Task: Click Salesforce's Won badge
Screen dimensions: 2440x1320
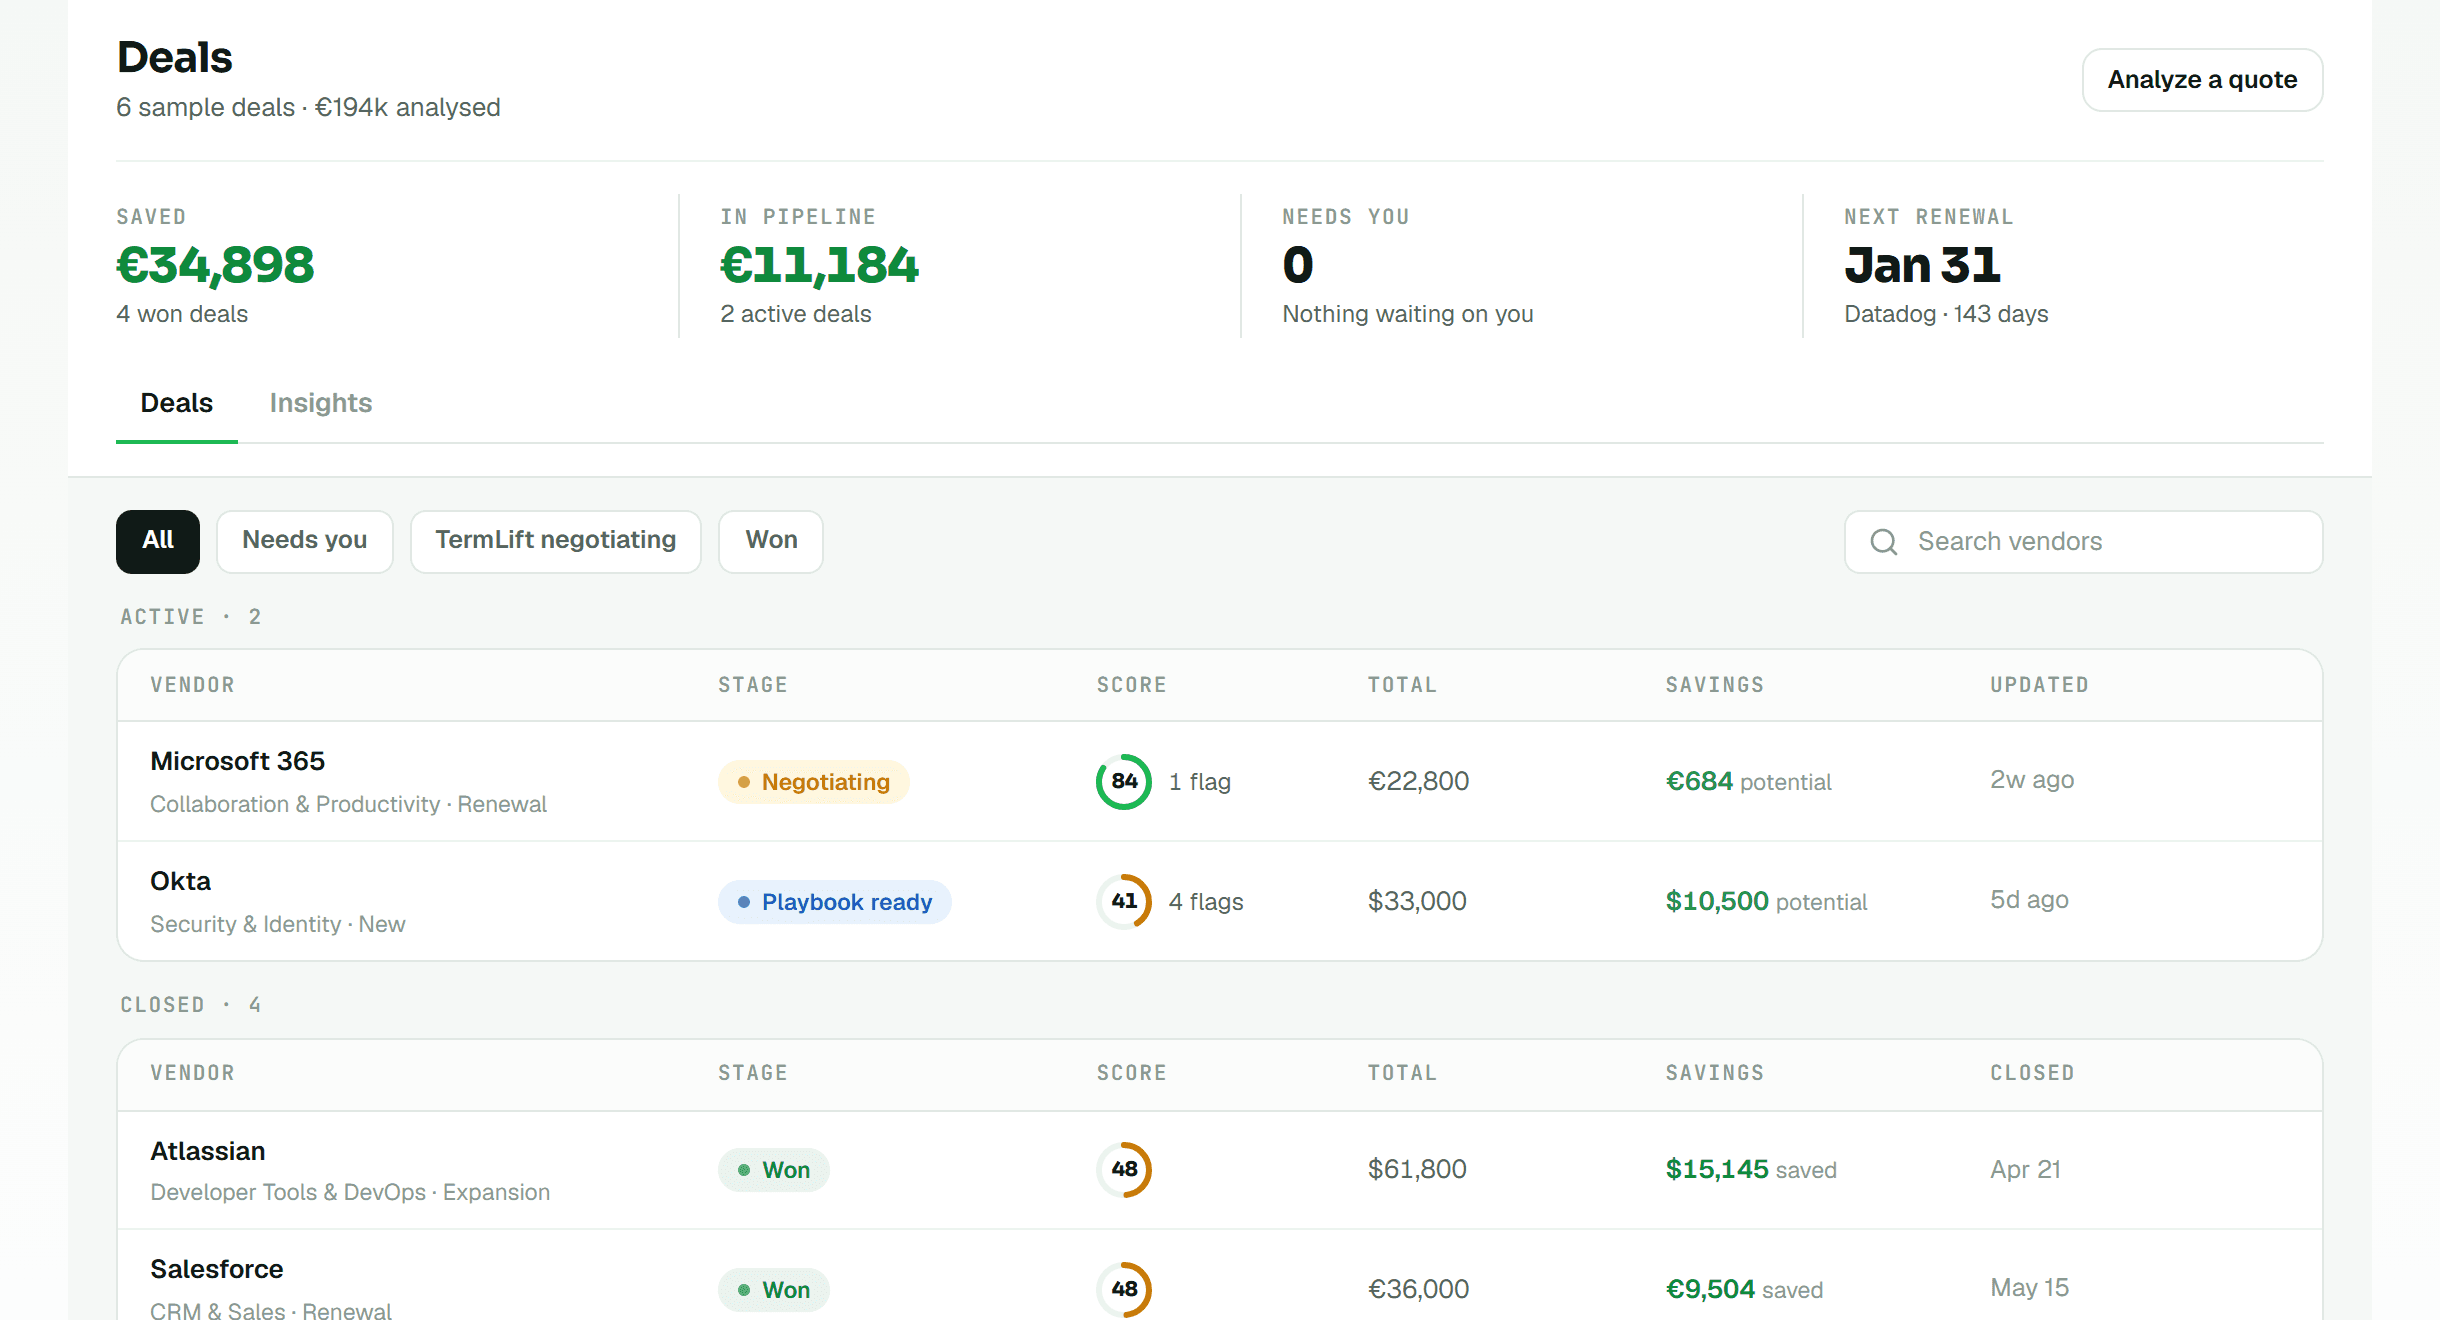Action: click(774, 1290)
